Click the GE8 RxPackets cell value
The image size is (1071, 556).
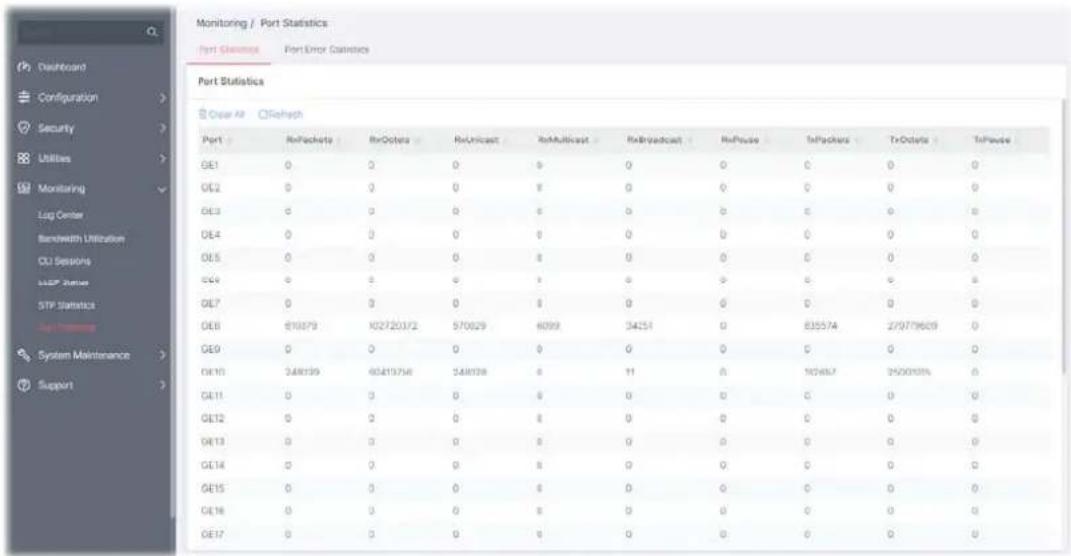[301, 326]
